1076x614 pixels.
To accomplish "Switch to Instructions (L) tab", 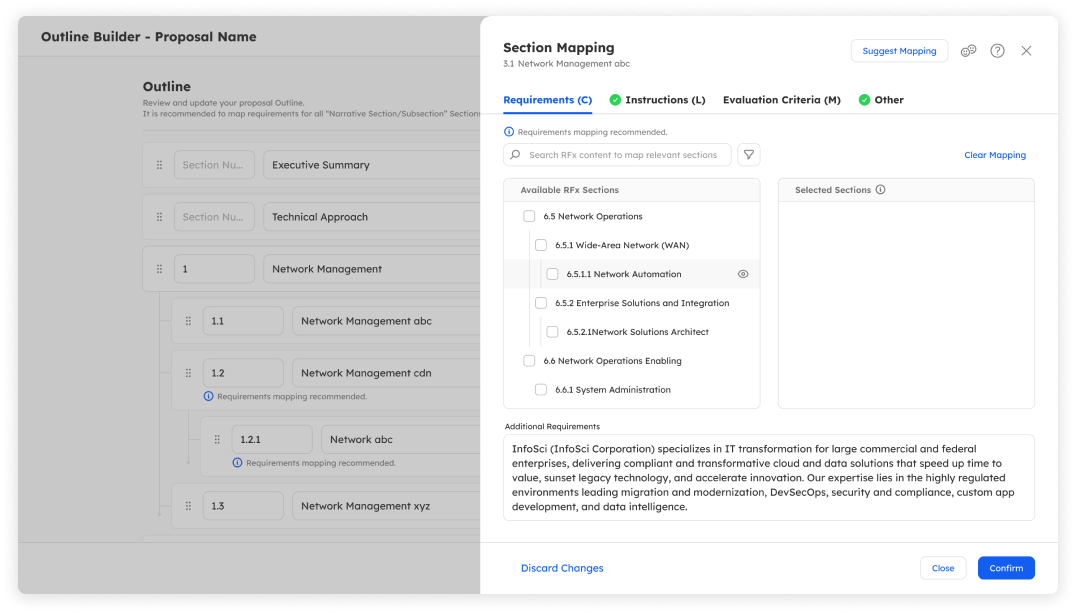I will pyautogui.click(x=657, y=100).
